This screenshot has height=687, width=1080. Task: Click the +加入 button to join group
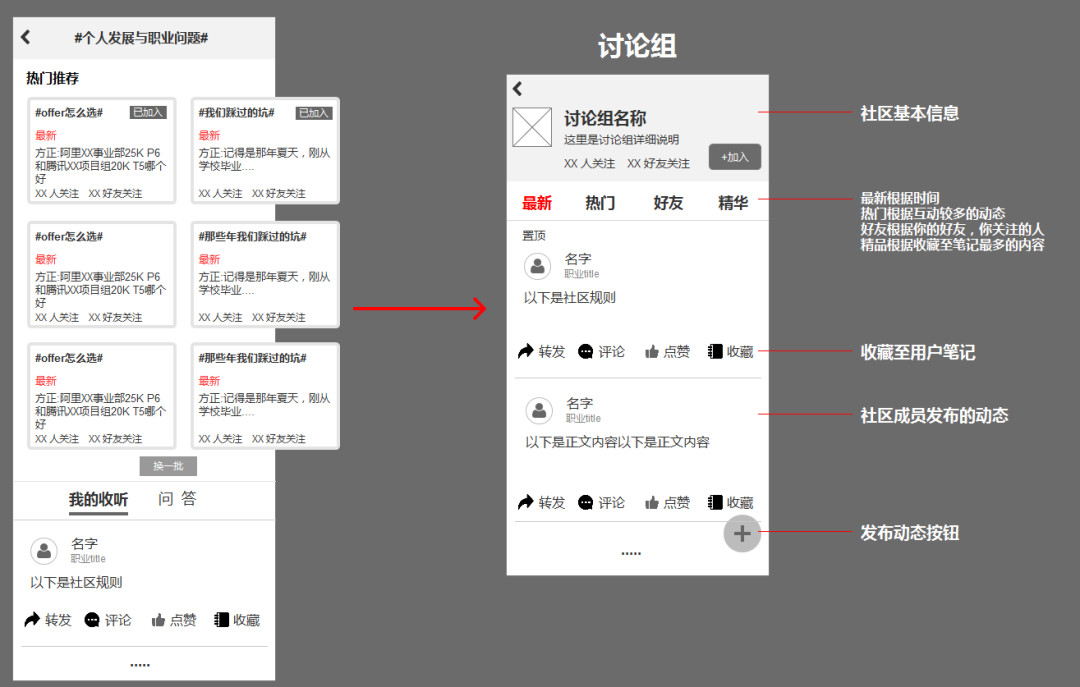pyautogui.click(x=735, y=157)
